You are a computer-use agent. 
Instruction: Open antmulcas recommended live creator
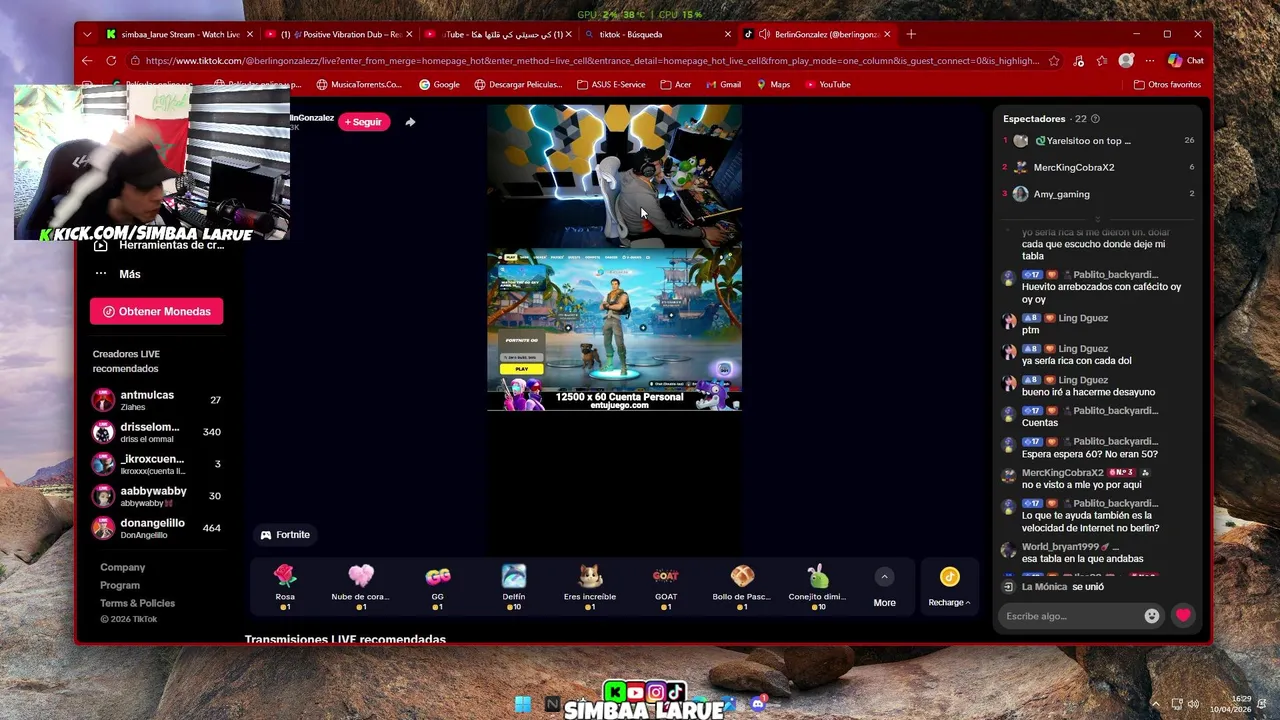tap(157, 400)
